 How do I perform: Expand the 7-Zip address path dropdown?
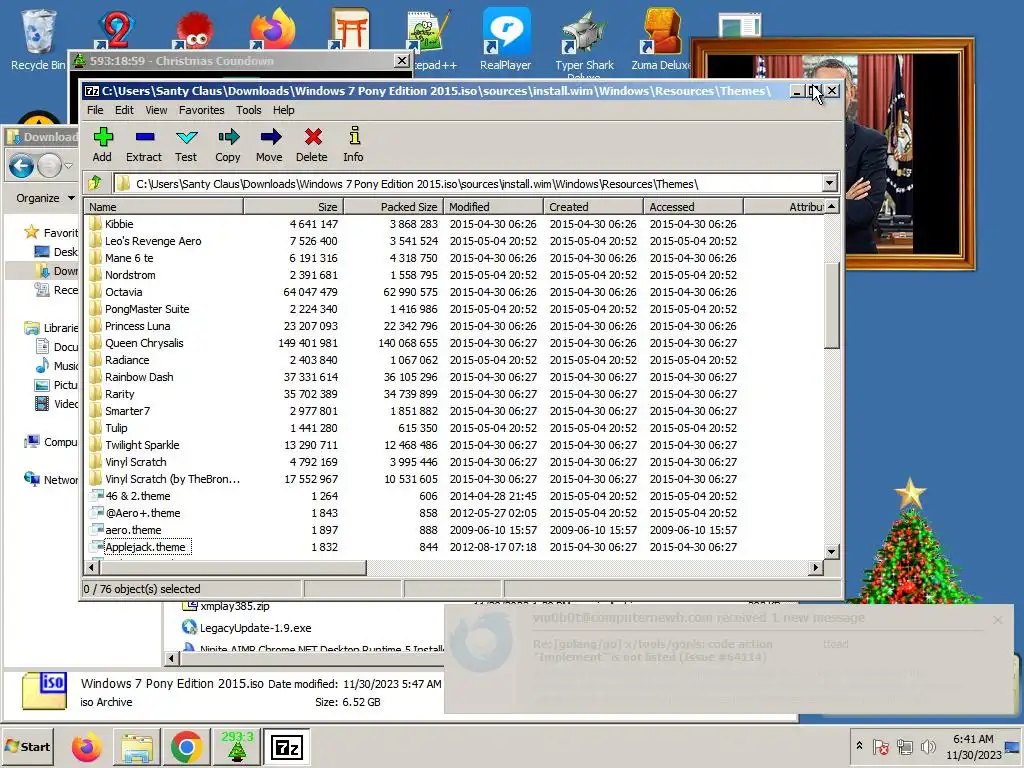coord(829,184)
